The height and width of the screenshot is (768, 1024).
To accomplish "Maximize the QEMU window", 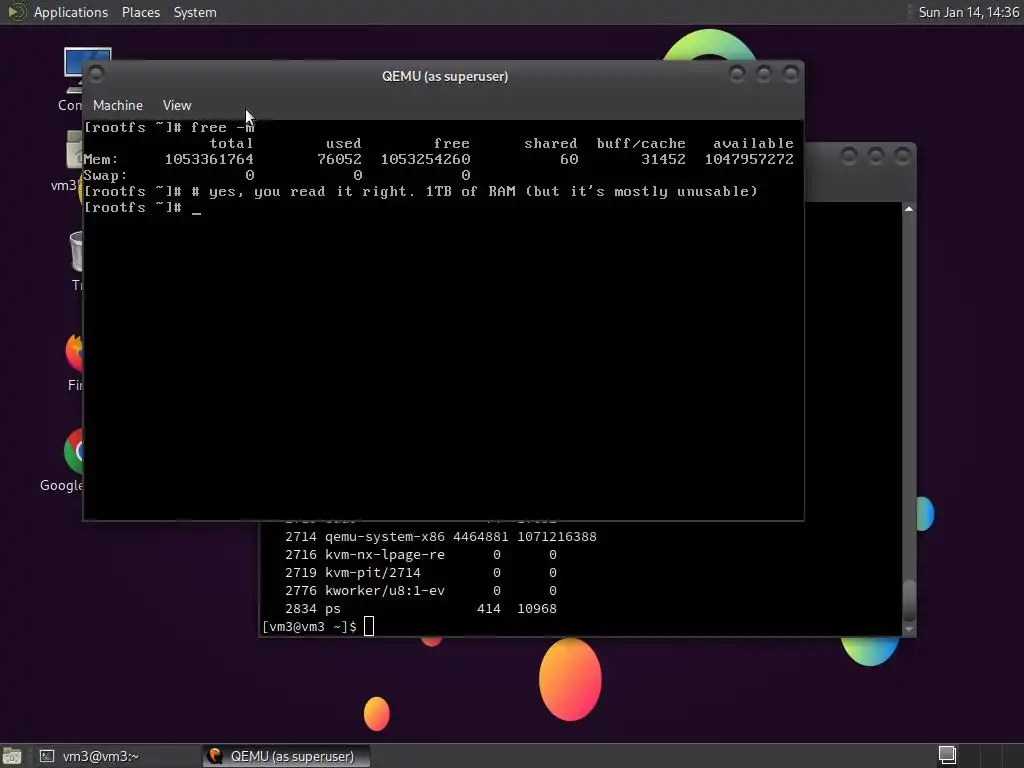I will [x=763, y=74].
